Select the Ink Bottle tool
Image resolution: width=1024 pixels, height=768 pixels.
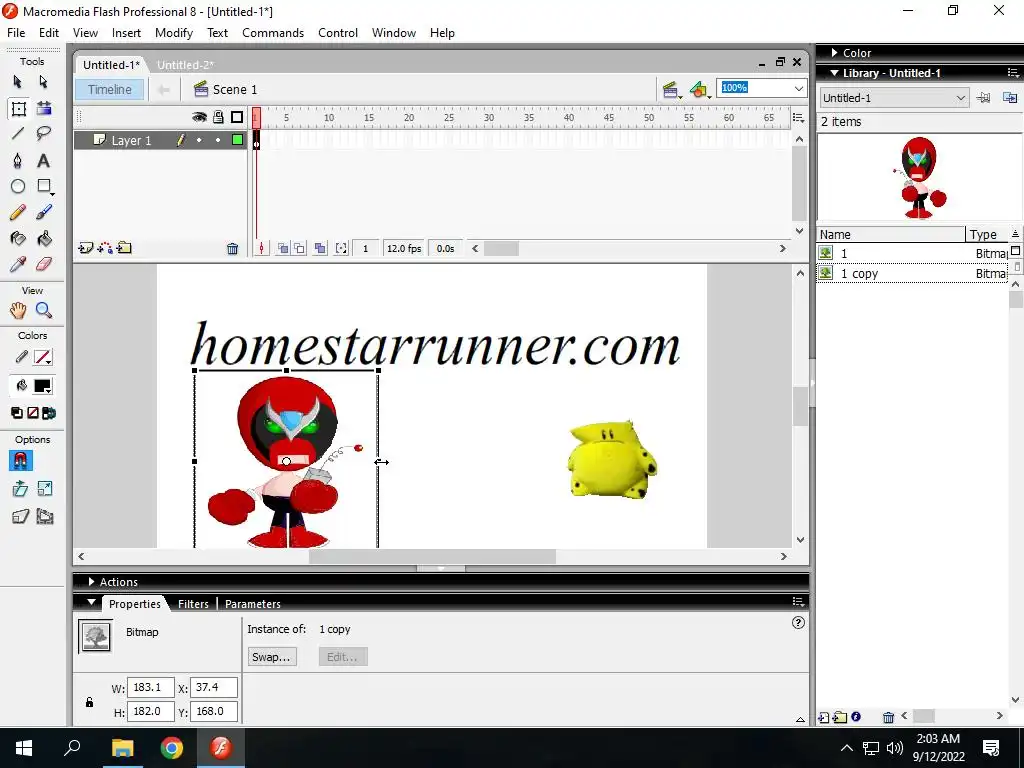(18, 238)
